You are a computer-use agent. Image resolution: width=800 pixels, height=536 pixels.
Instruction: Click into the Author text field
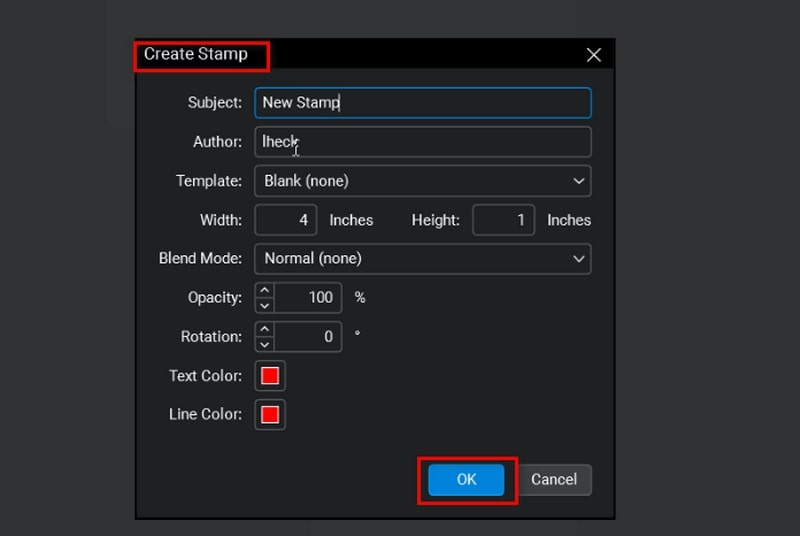[422, 142]
